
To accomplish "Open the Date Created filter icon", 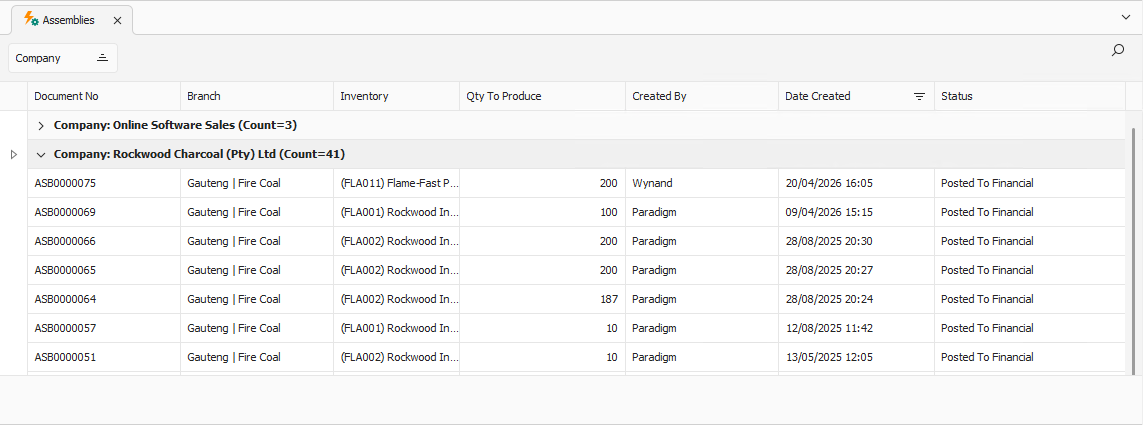I will tap(920, 96).
